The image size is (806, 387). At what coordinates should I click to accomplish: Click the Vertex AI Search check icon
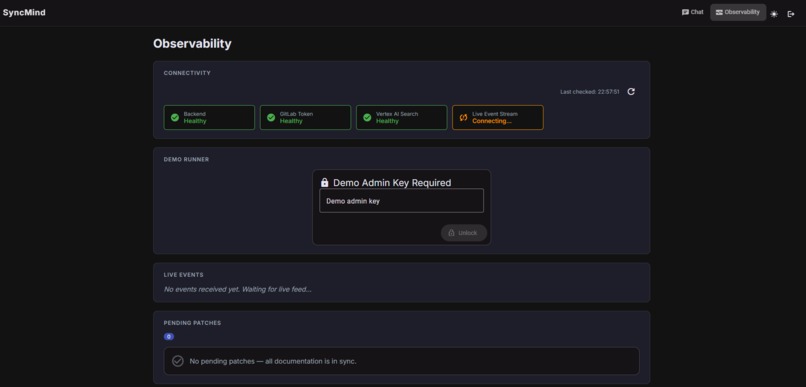tap(367, 118)
